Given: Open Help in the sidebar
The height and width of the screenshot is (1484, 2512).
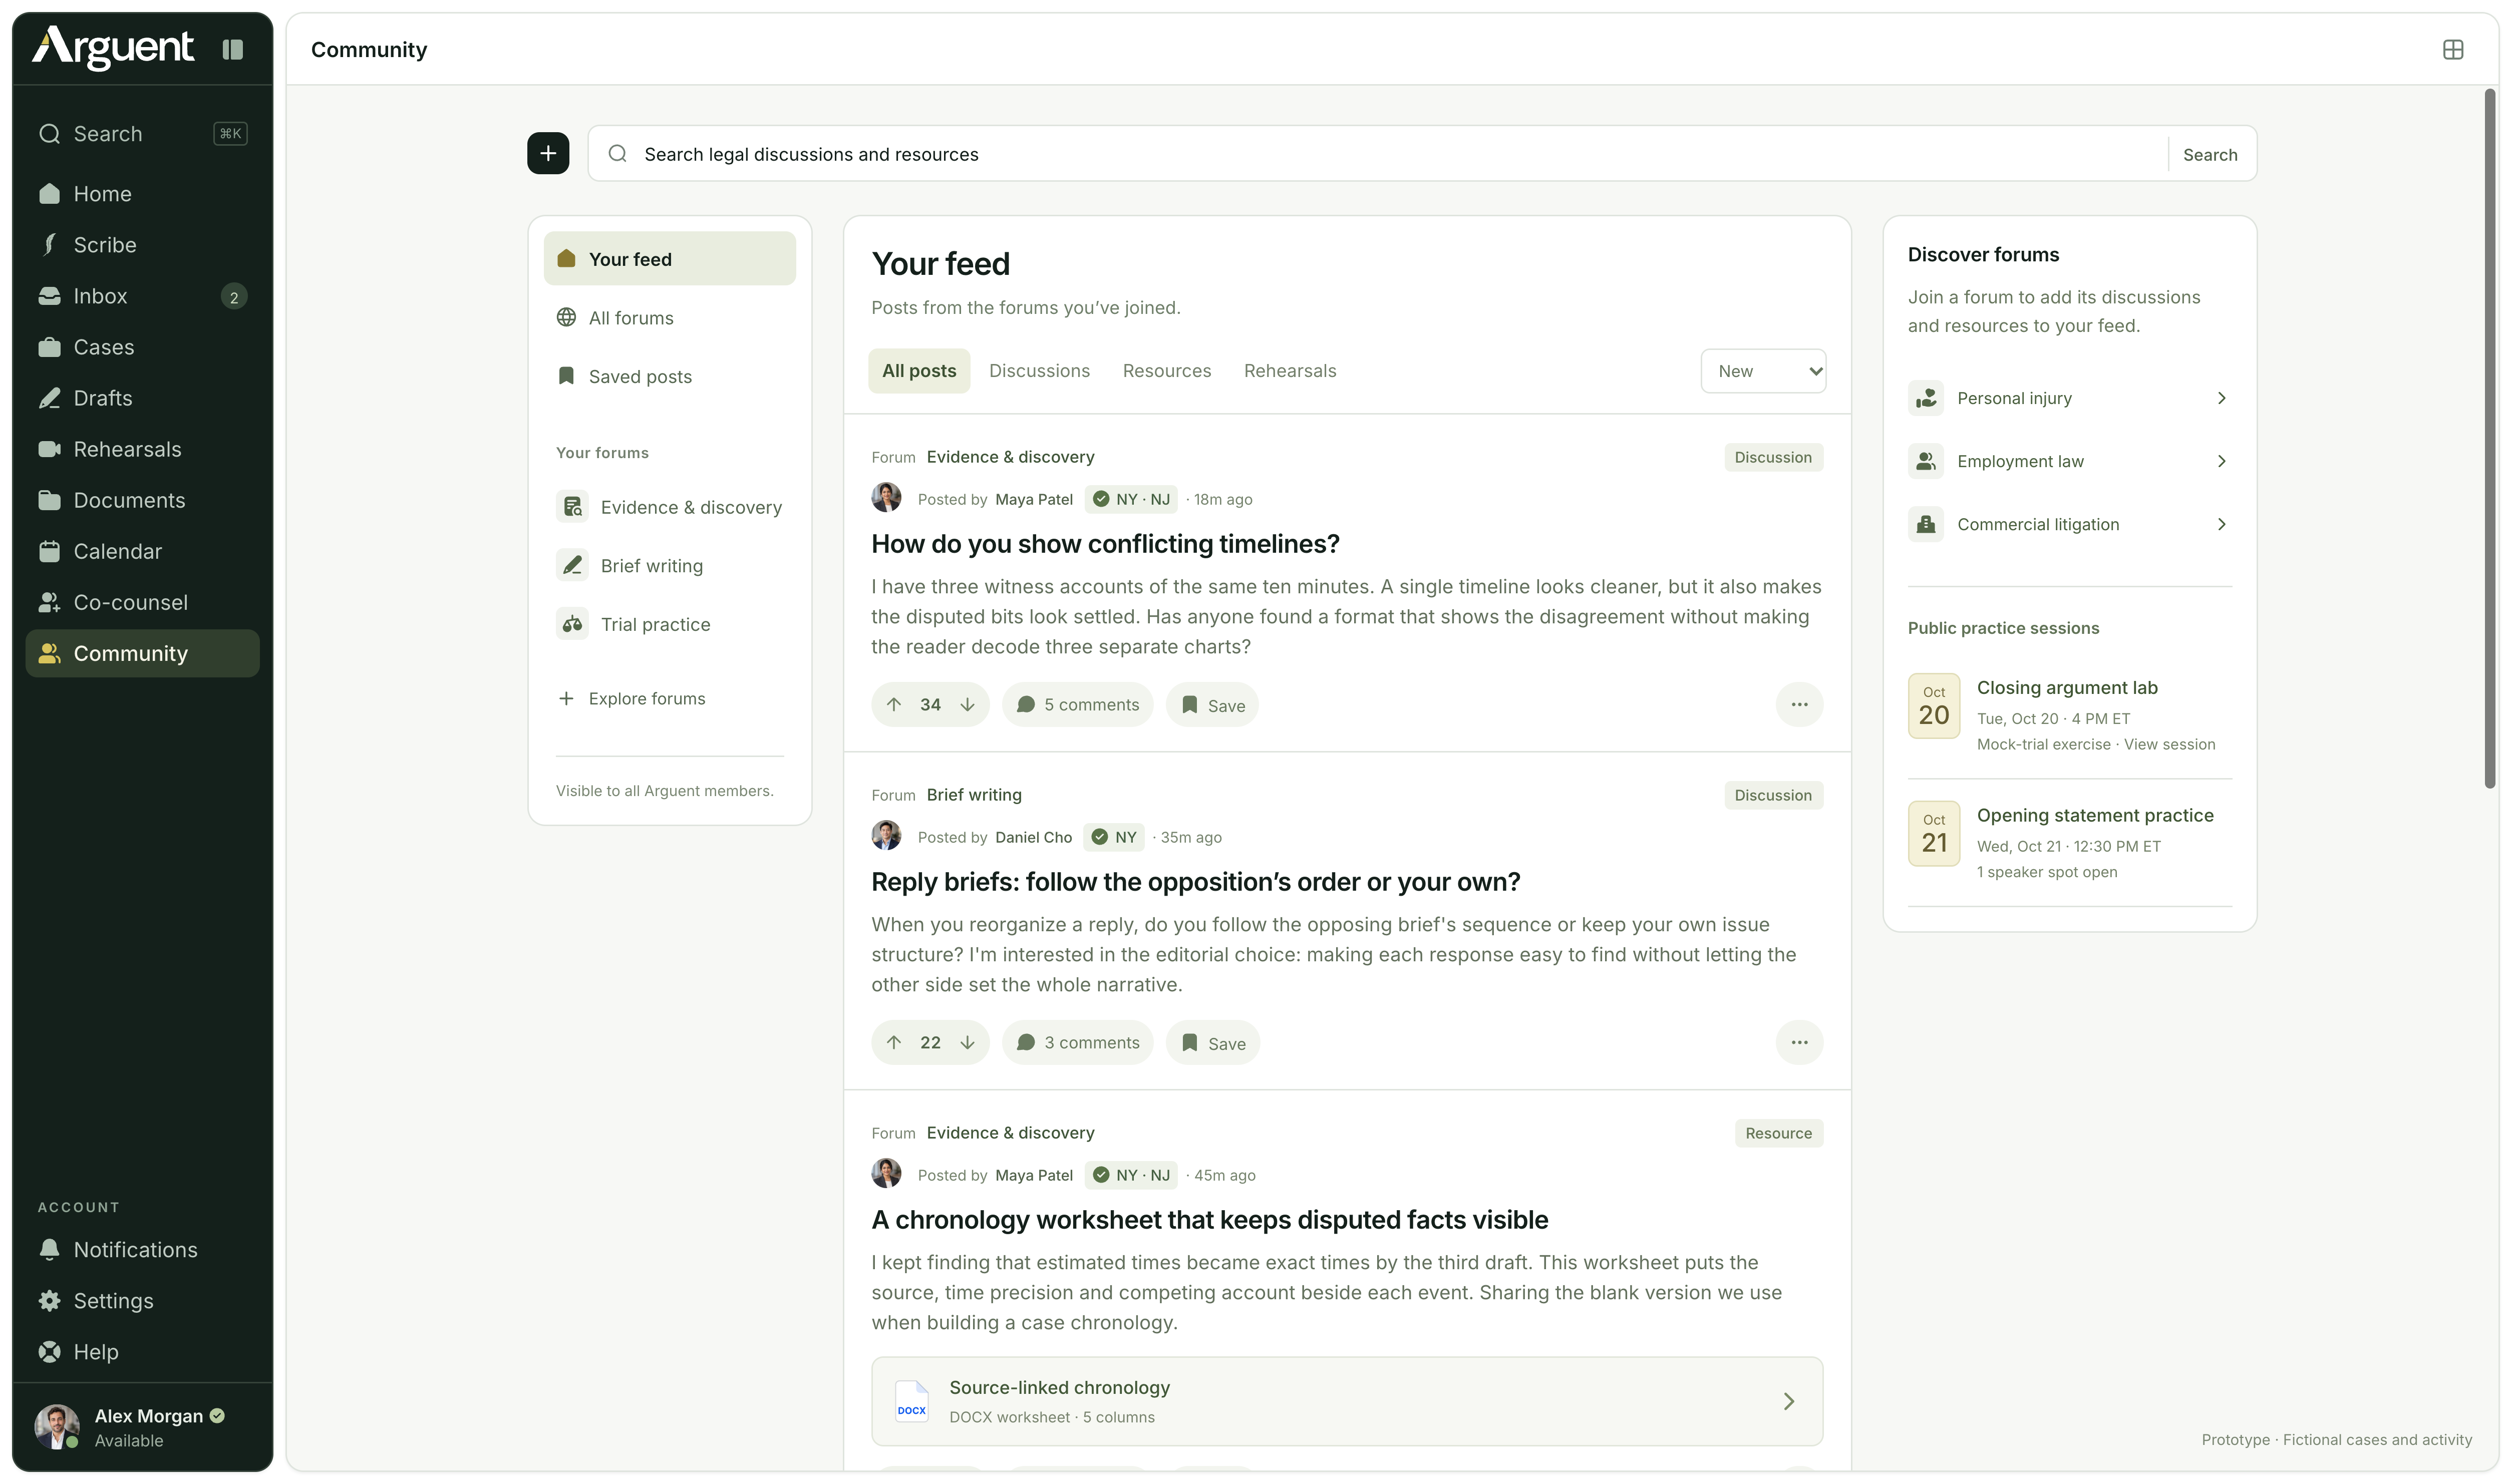Looking at the screenshot, I should click(x=142, y=1351).
